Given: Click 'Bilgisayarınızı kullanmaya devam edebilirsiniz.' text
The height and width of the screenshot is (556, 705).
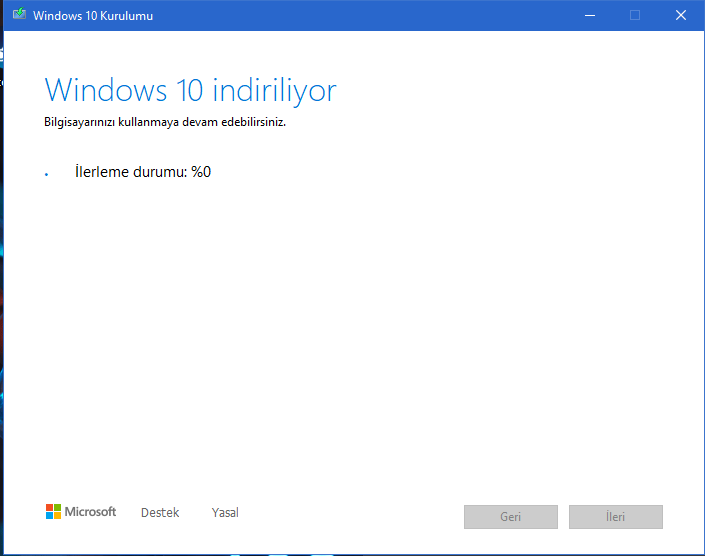Looking at the screenshot, I should [x=165, y=122].
